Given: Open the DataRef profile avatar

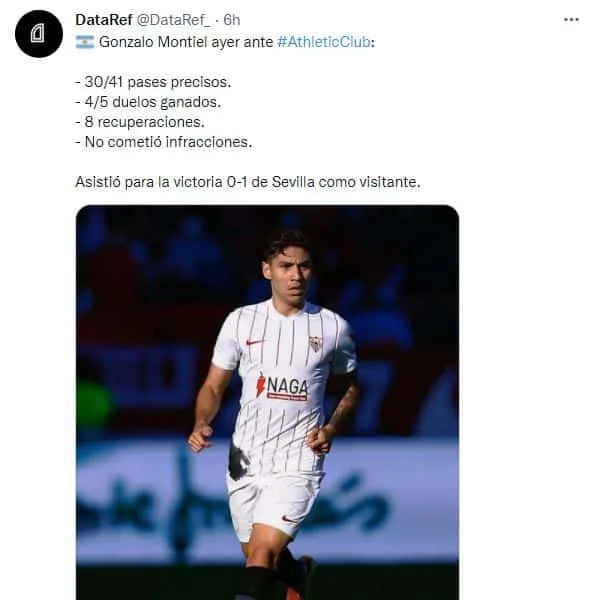Looking at the screenshot, I should tap(39, 34).
